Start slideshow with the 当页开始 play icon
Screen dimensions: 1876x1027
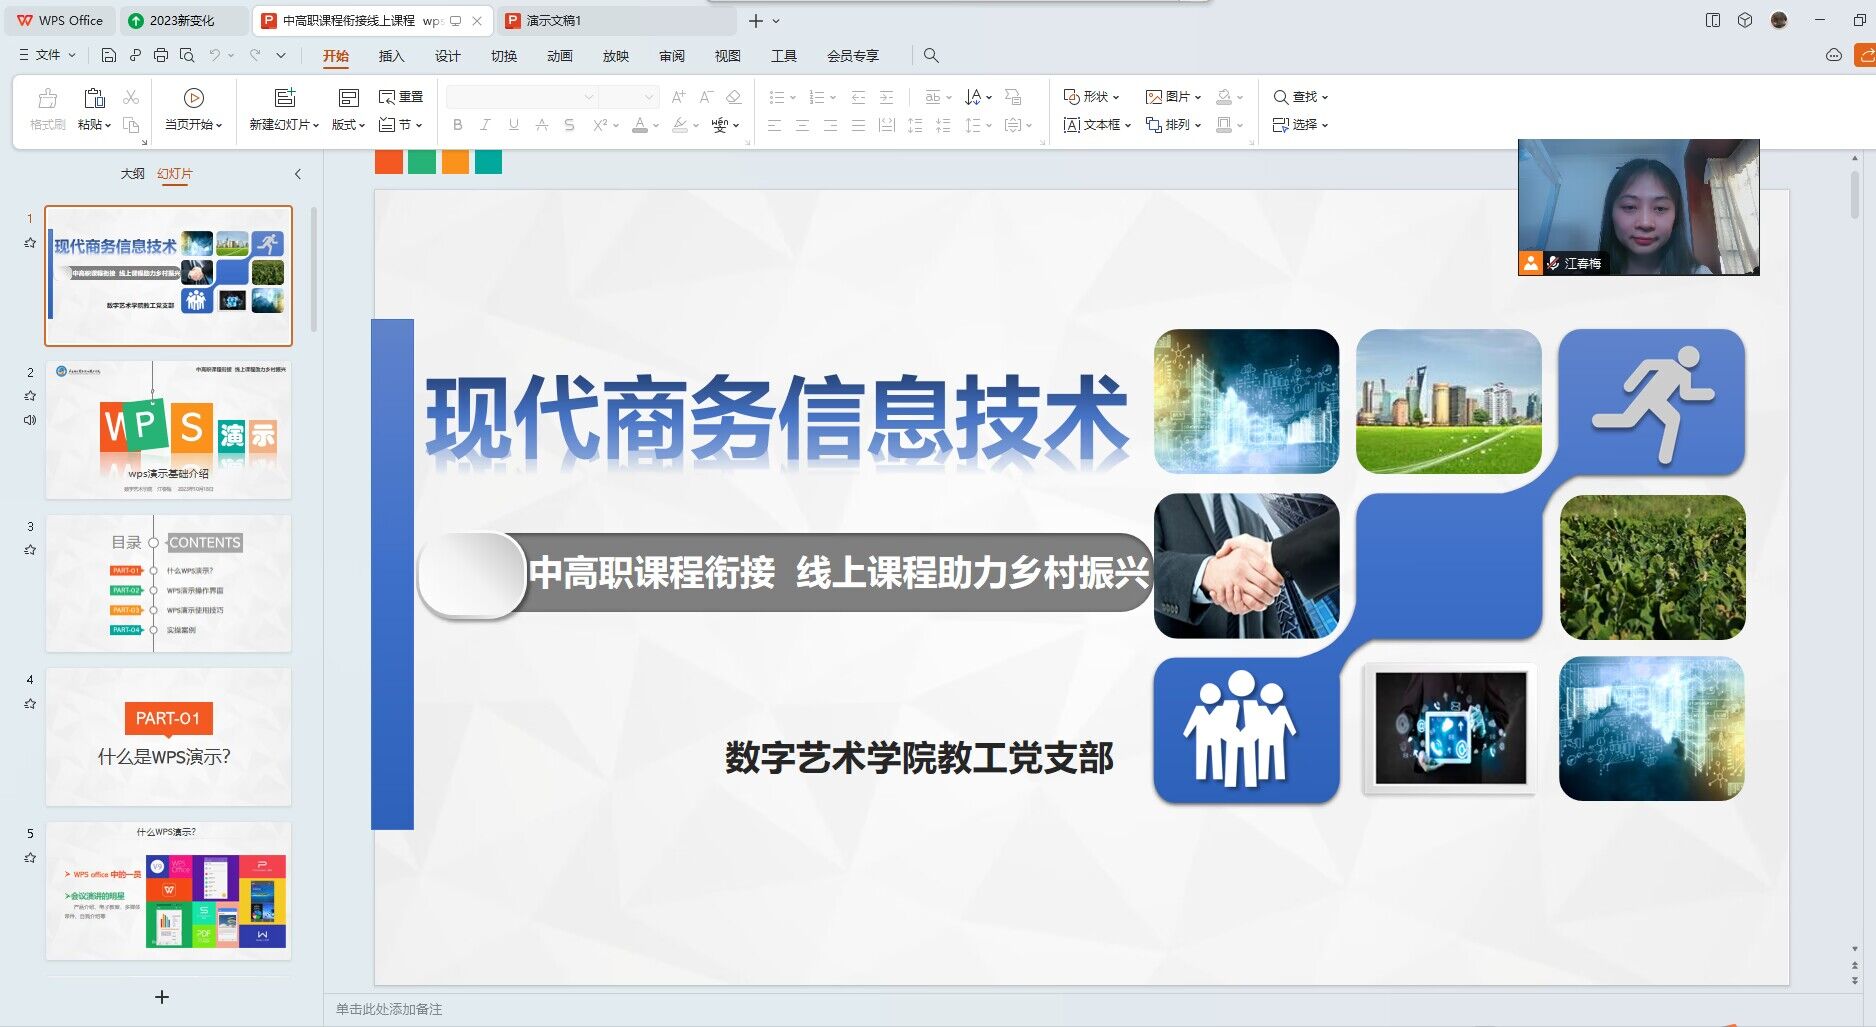click(194, 97)
